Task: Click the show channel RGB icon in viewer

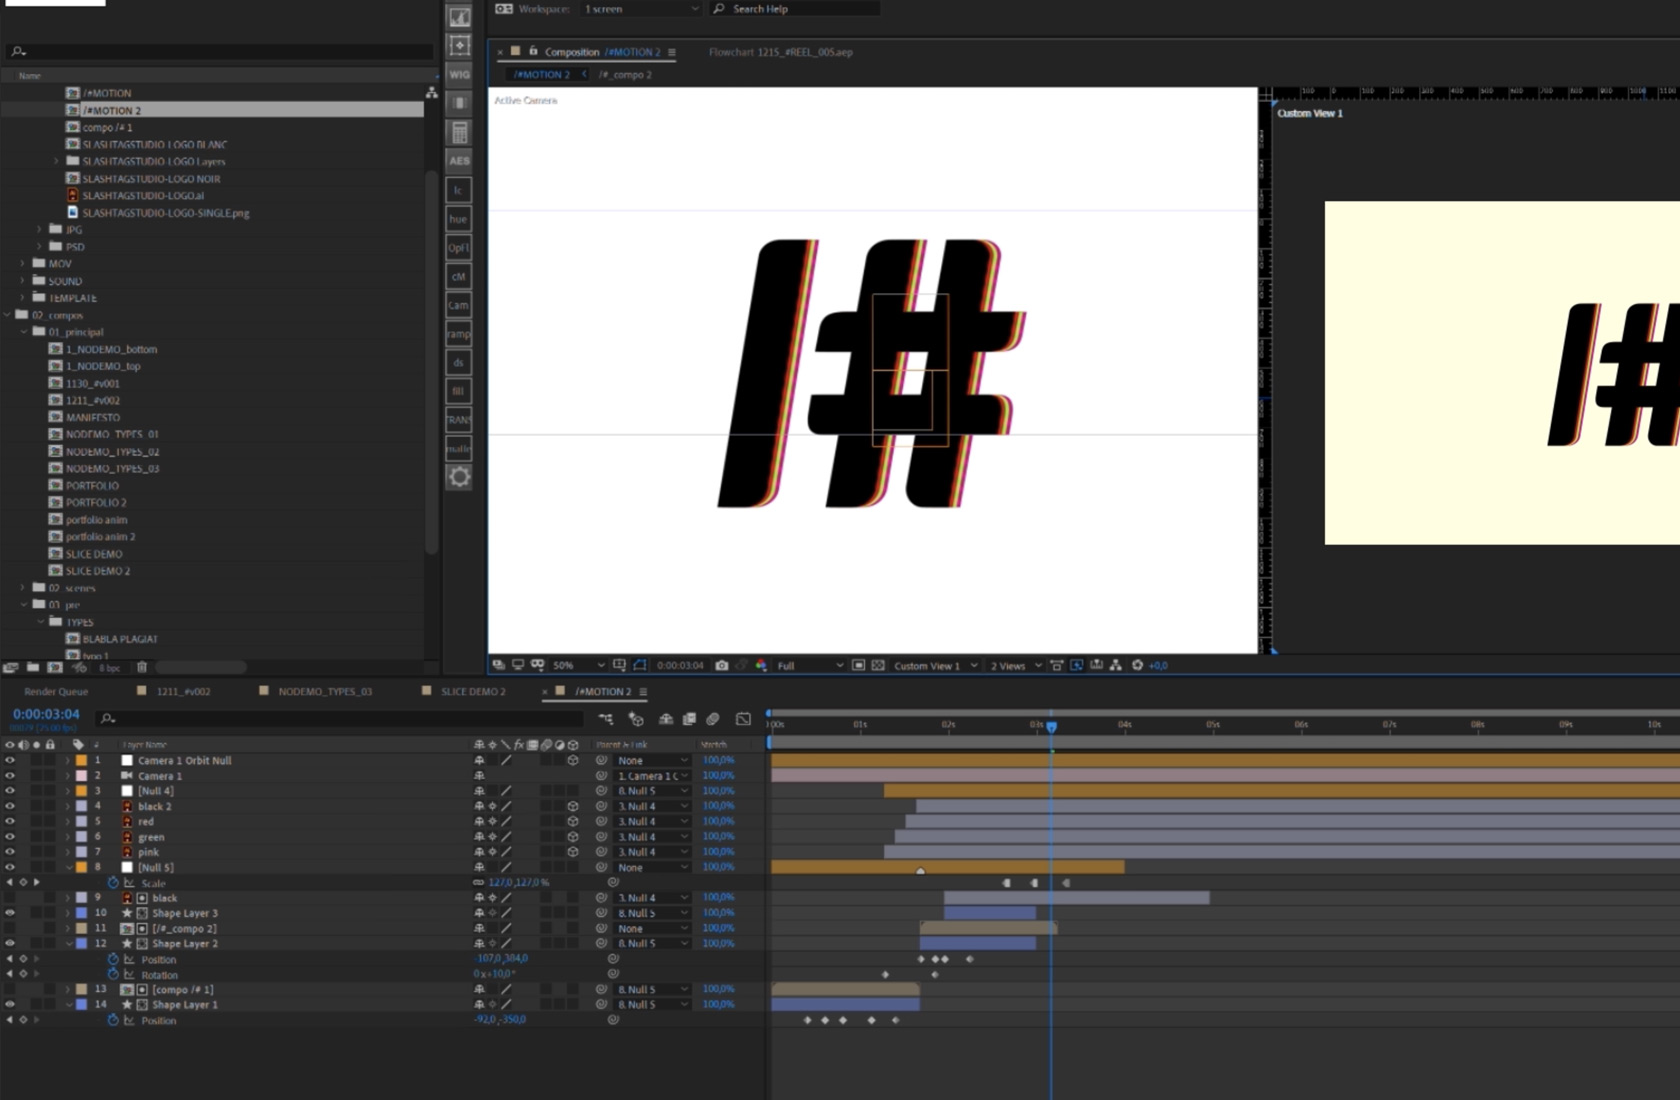Action: coord(761,665)
